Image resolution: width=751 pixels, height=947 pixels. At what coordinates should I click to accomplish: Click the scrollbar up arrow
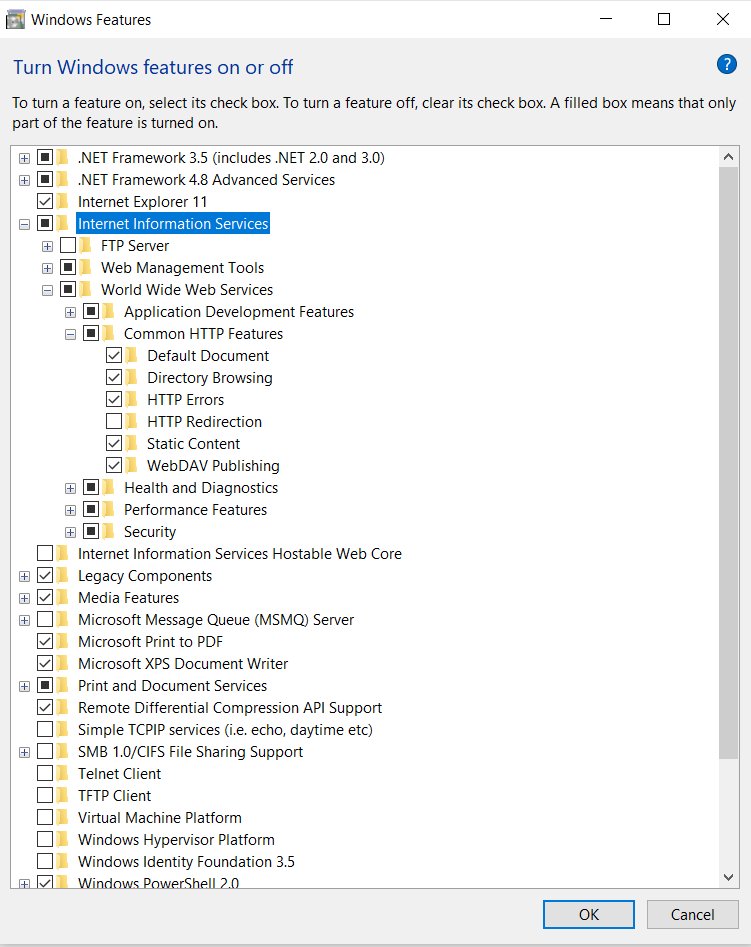pyautogui.click(x=729, y=157)
